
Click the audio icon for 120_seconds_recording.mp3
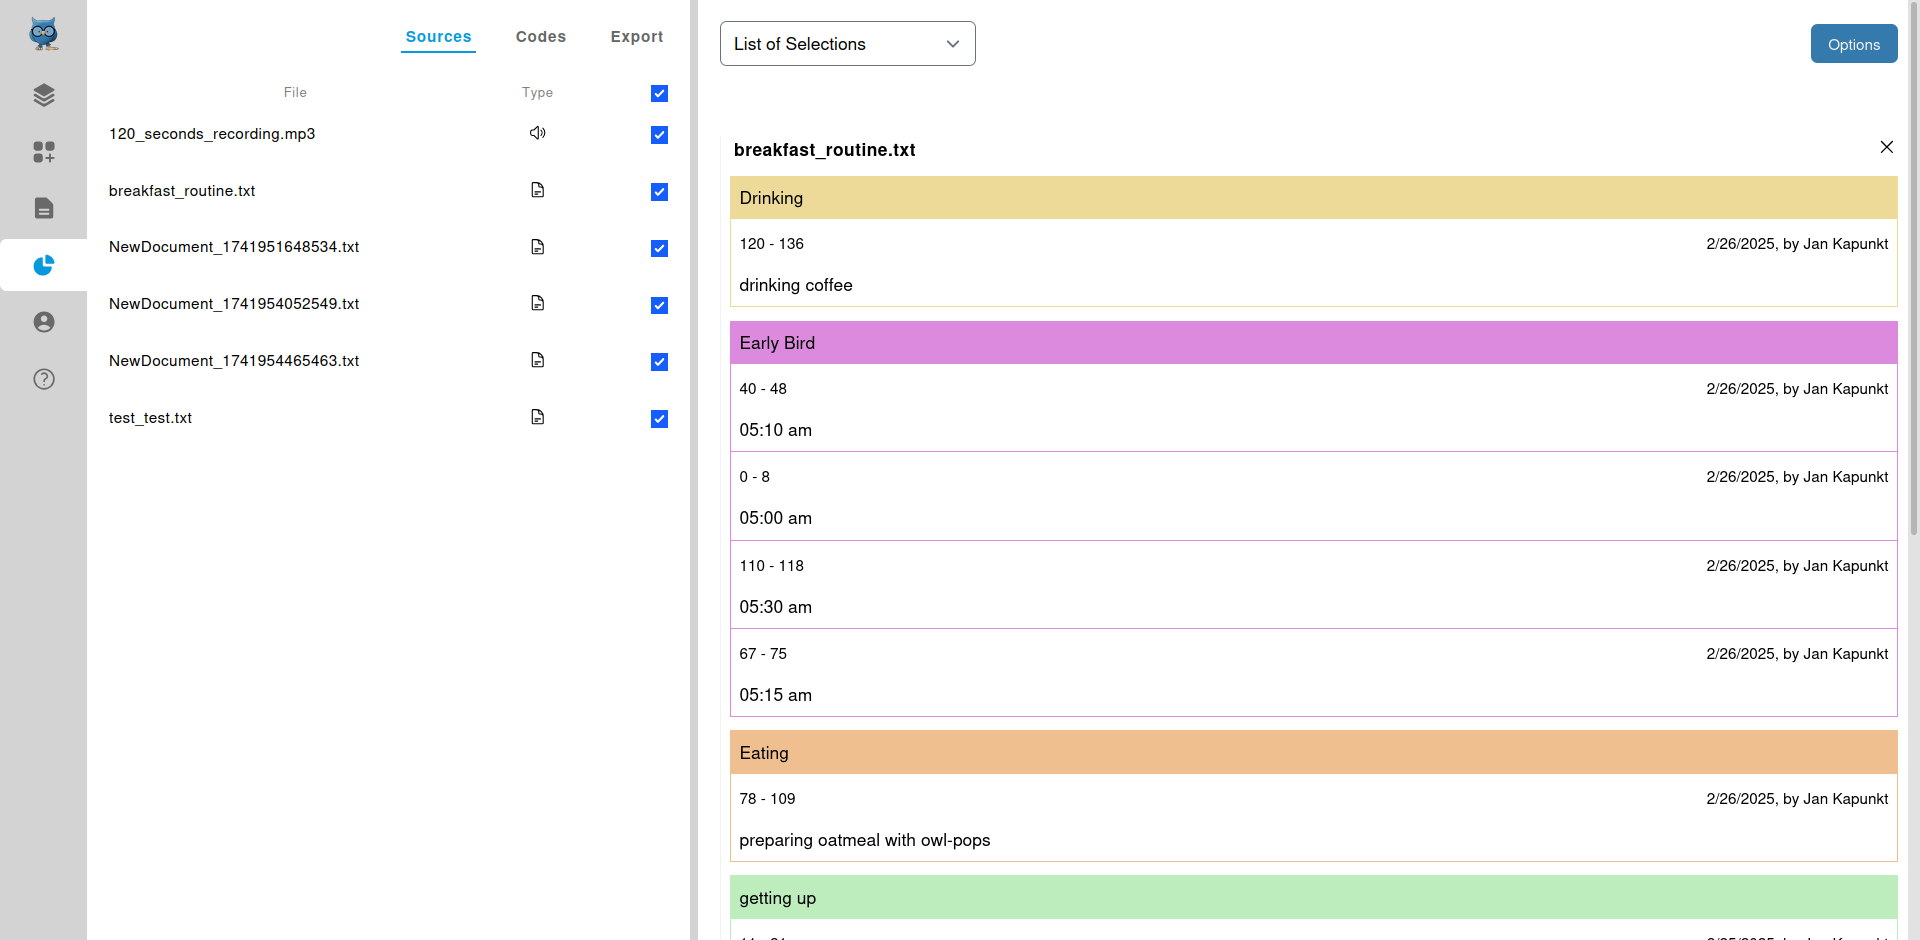pyautogui.click(x=537, y=133)
